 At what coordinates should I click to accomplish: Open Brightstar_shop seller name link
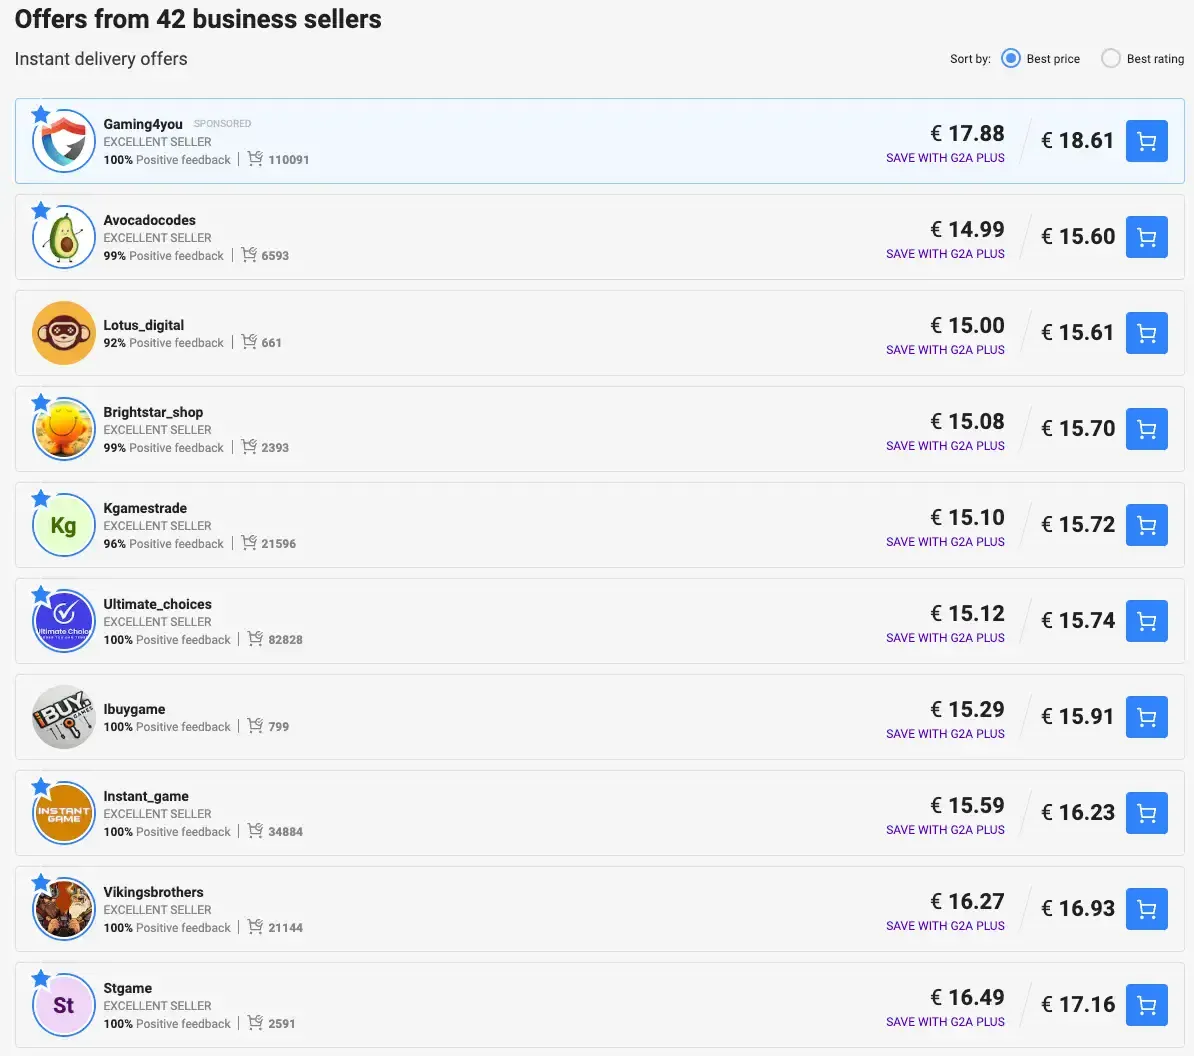pos(153,412)
